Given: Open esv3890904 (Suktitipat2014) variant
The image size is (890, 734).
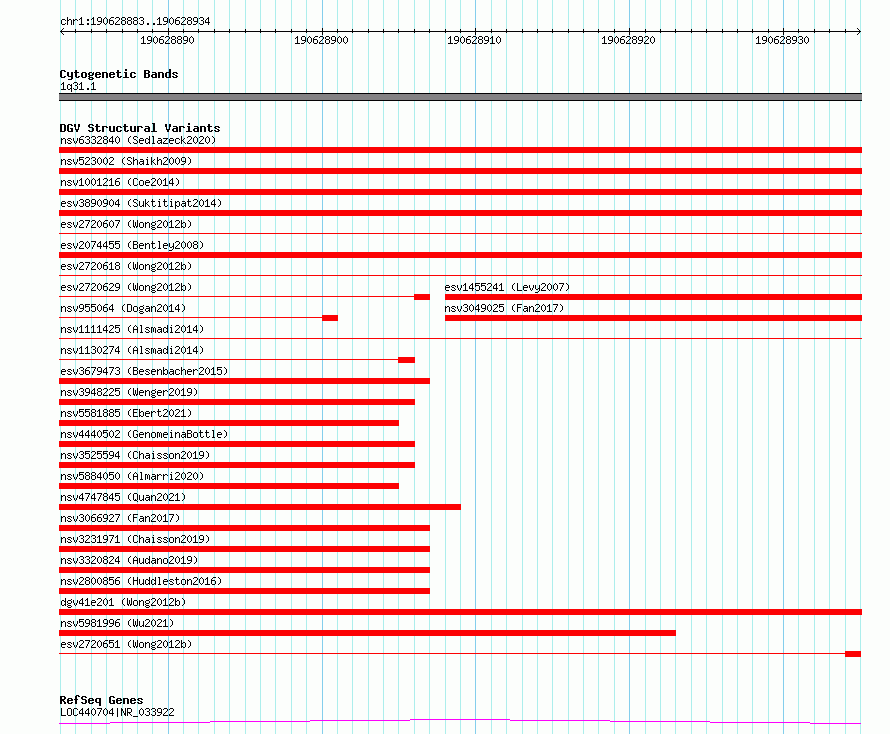Looking at the screenshot, I should click(x=141, y=203).
